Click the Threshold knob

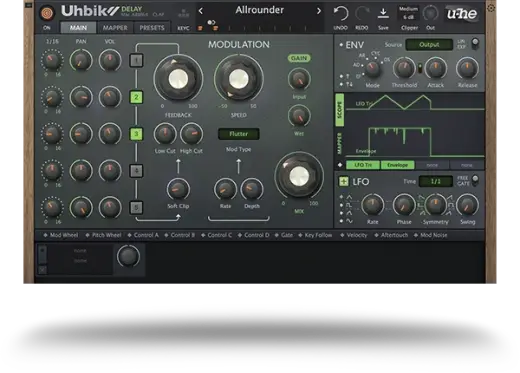pos(404,68)
